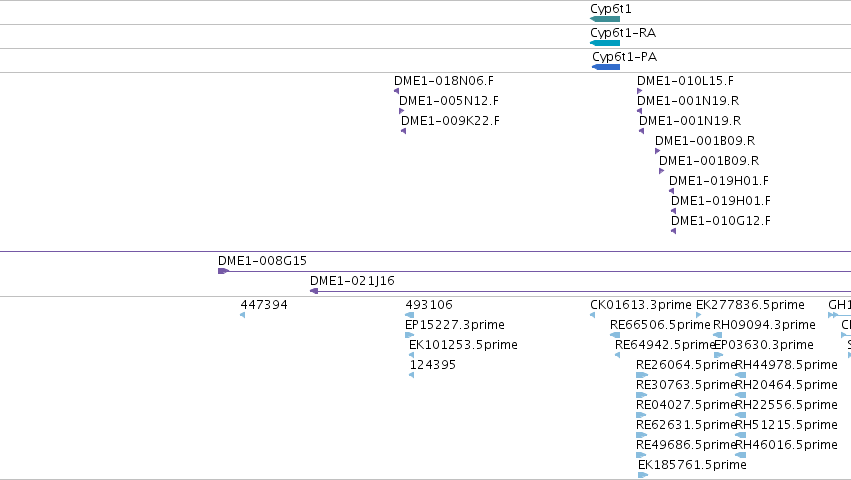Click the DME1-010G12.F label
Viewport: 851px width, 480px height.
click(x=721, y=220)
